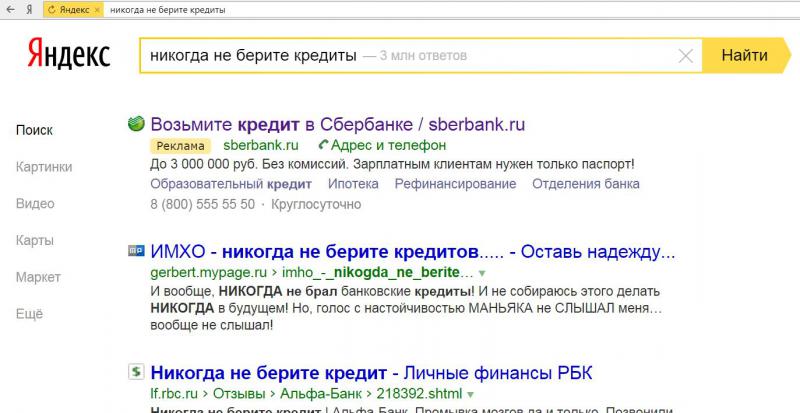Open "Возьмите кредит в Сбербанке" ad title

(x=338, y=124)
